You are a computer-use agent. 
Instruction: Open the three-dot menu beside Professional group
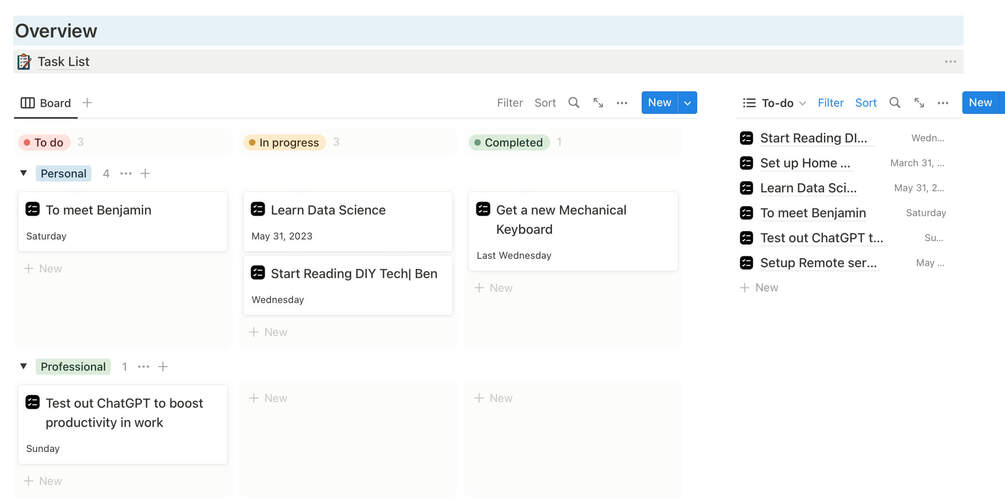[x=143, y=367]
